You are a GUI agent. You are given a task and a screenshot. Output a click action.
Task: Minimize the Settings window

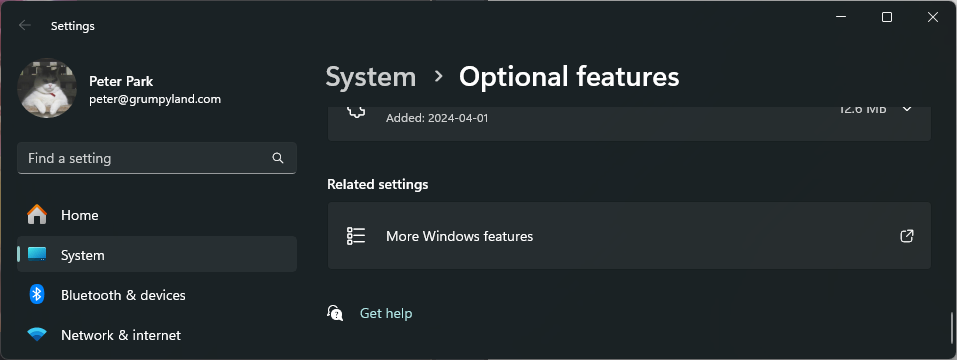841,18
